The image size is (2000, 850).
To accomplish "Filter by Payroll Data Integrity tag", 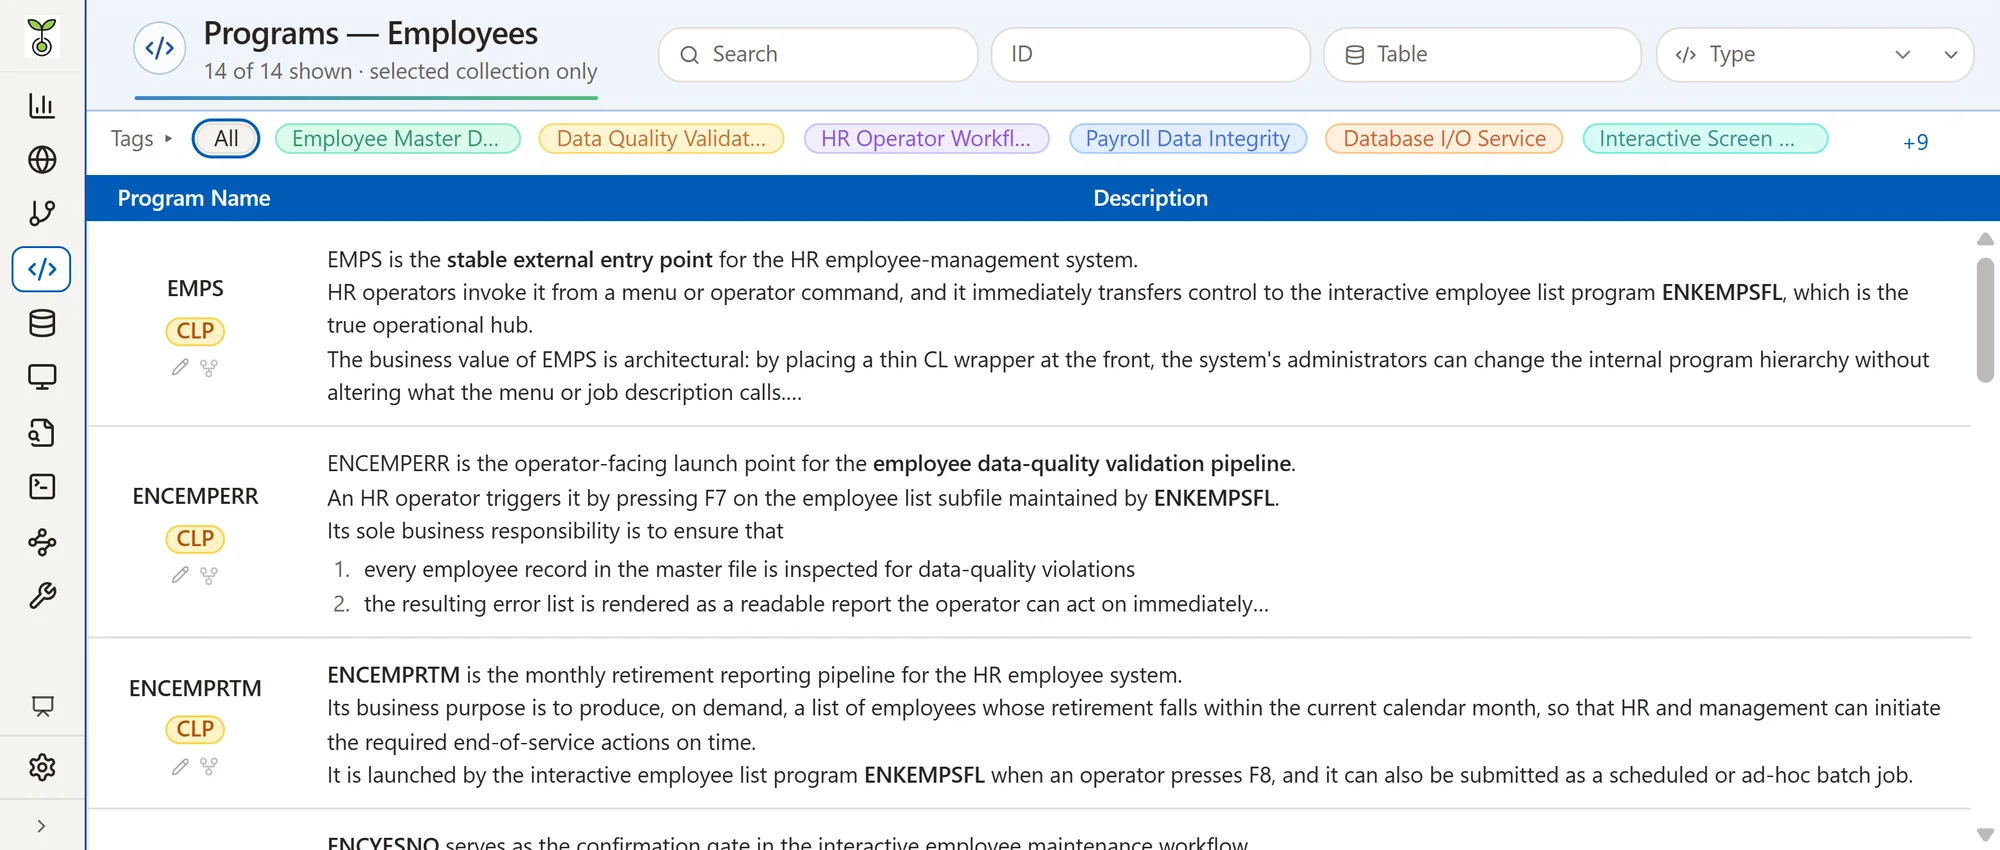I will point(1188,138).
